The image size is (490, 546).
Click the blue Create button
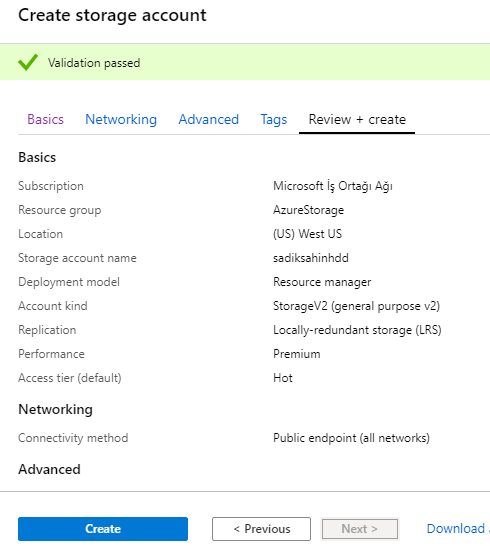coord(103,529)
